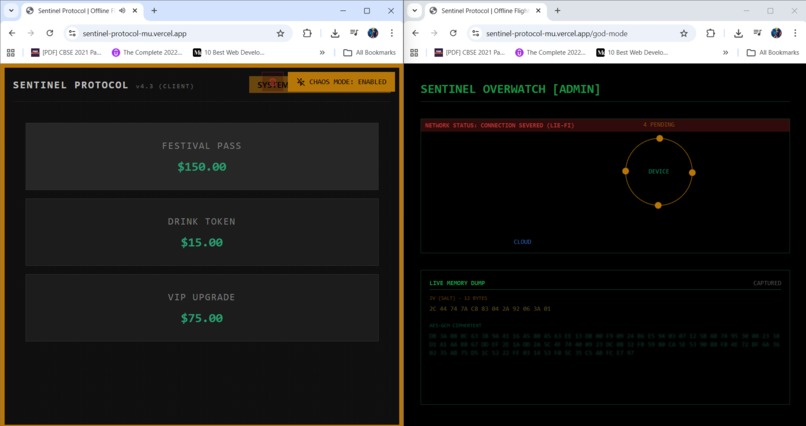Expand the tab search dropdown in the left window

click(x=10, y=10)
